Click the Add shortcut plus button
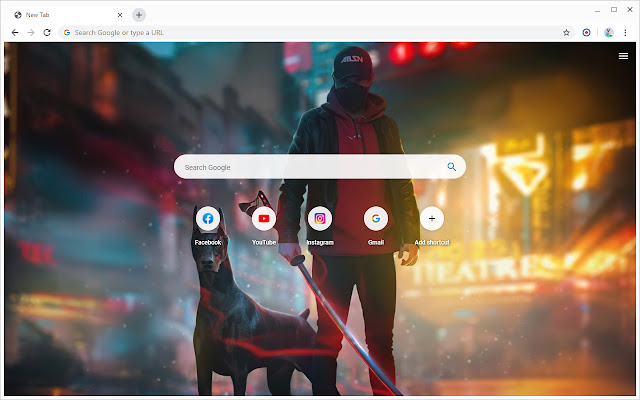Screen dimensions: 640x400 point(432,219)
